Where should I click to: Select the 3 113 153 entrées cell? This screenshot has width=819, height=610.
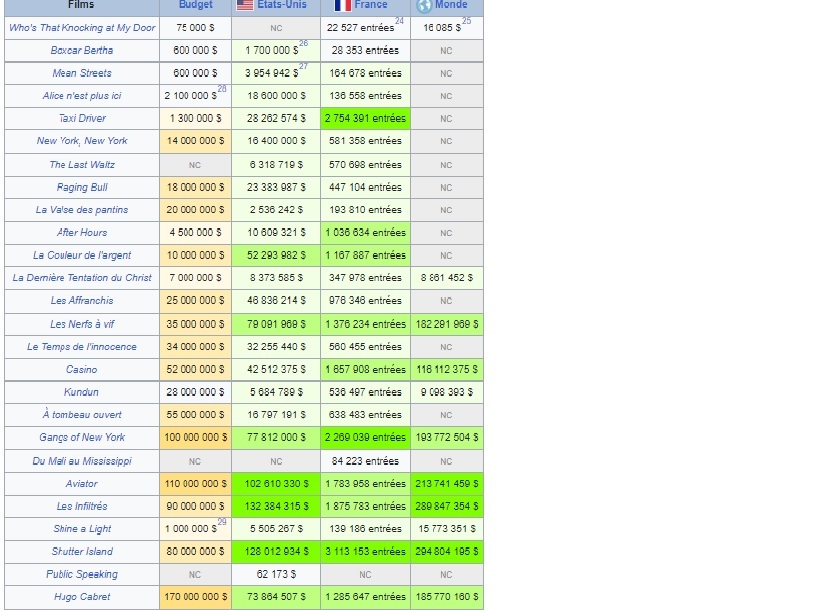coord(365,552)
